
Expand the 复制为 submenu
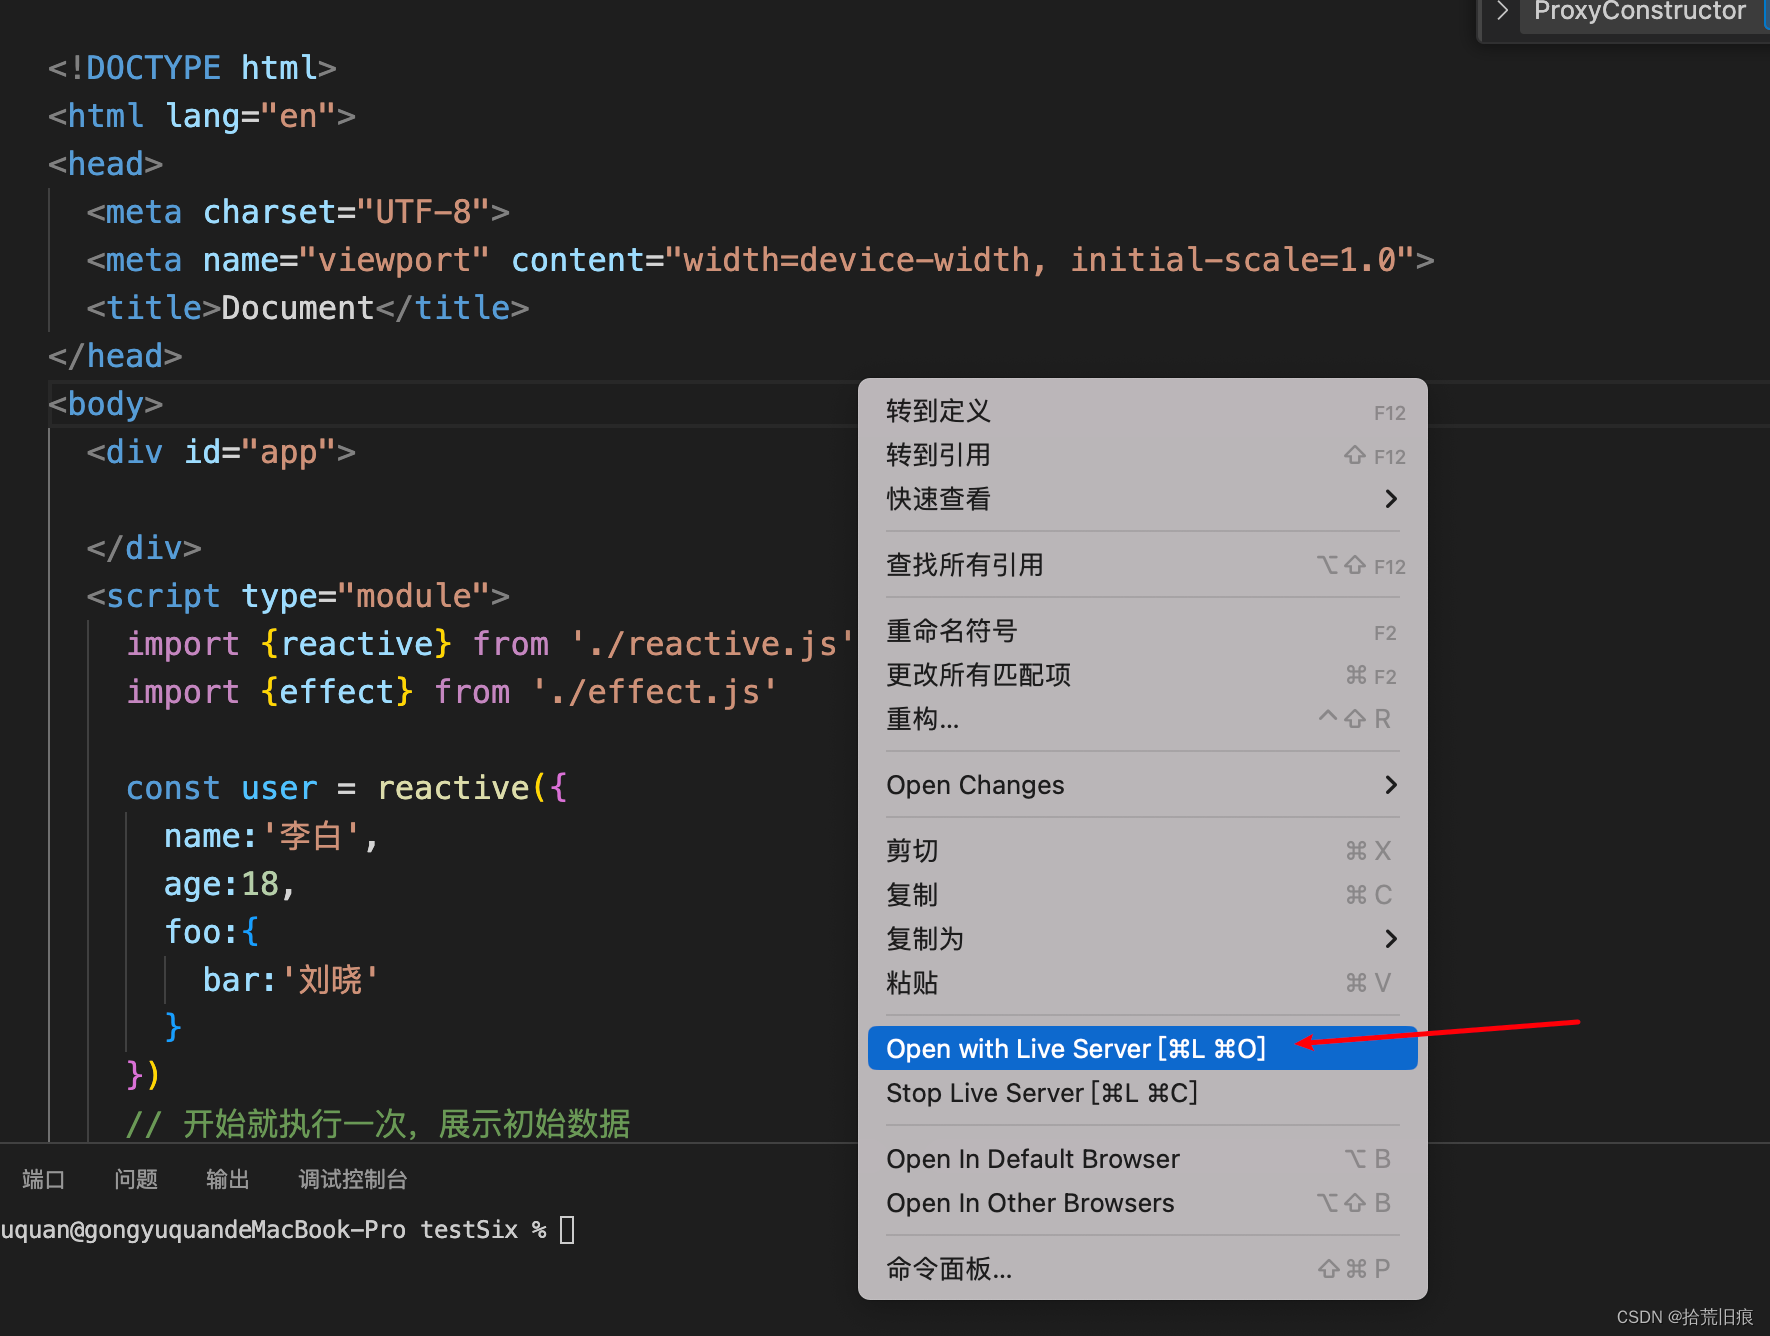(1142, 939)
